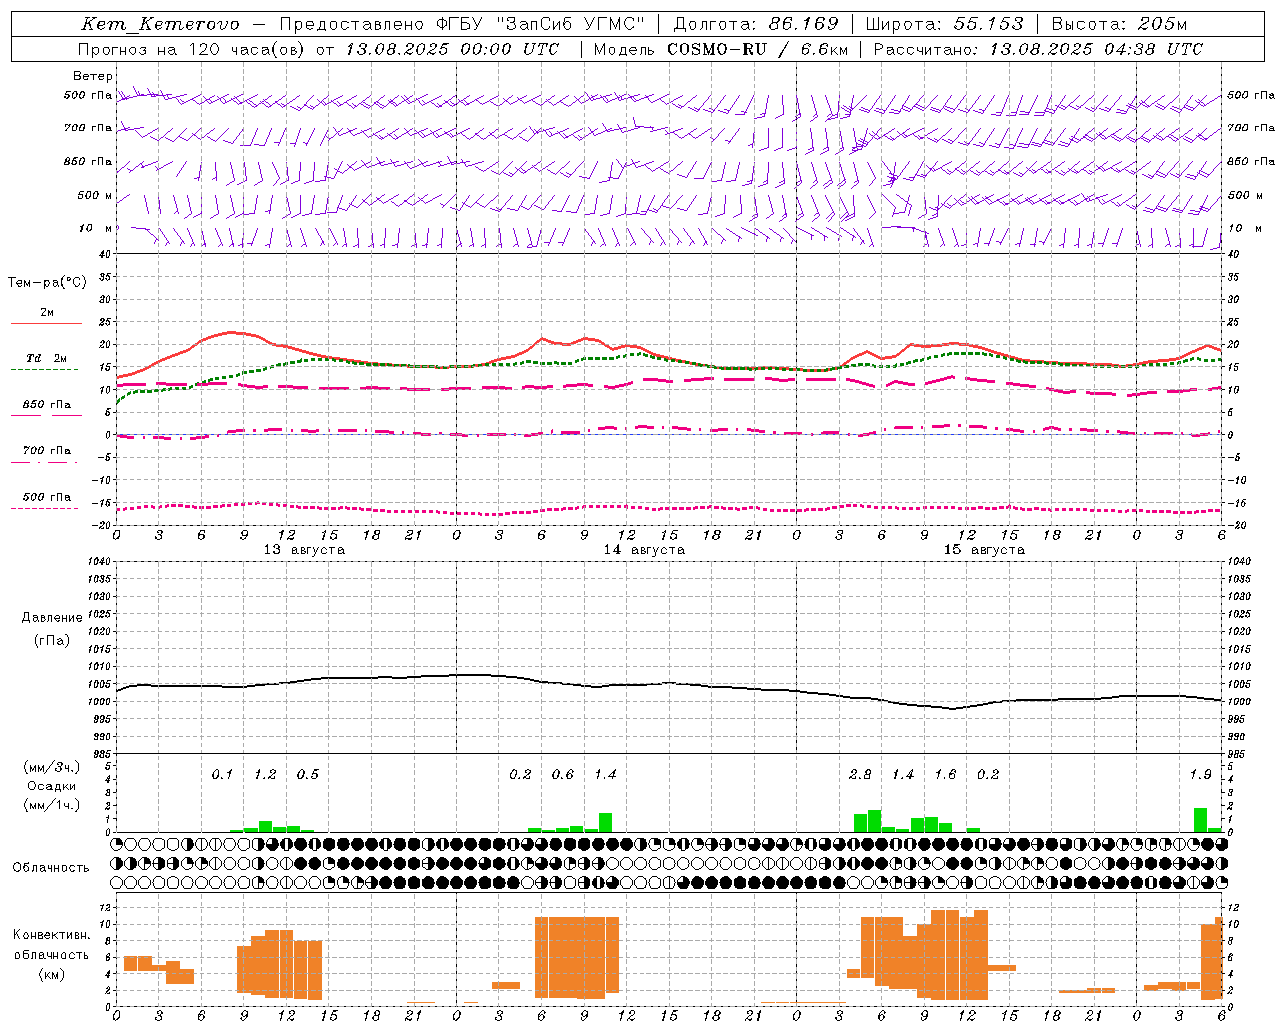This screenshot has height=1024, width=1280.
Task: Select the 'Широта: 55.153' latitude value
Action: coord(944,24)
